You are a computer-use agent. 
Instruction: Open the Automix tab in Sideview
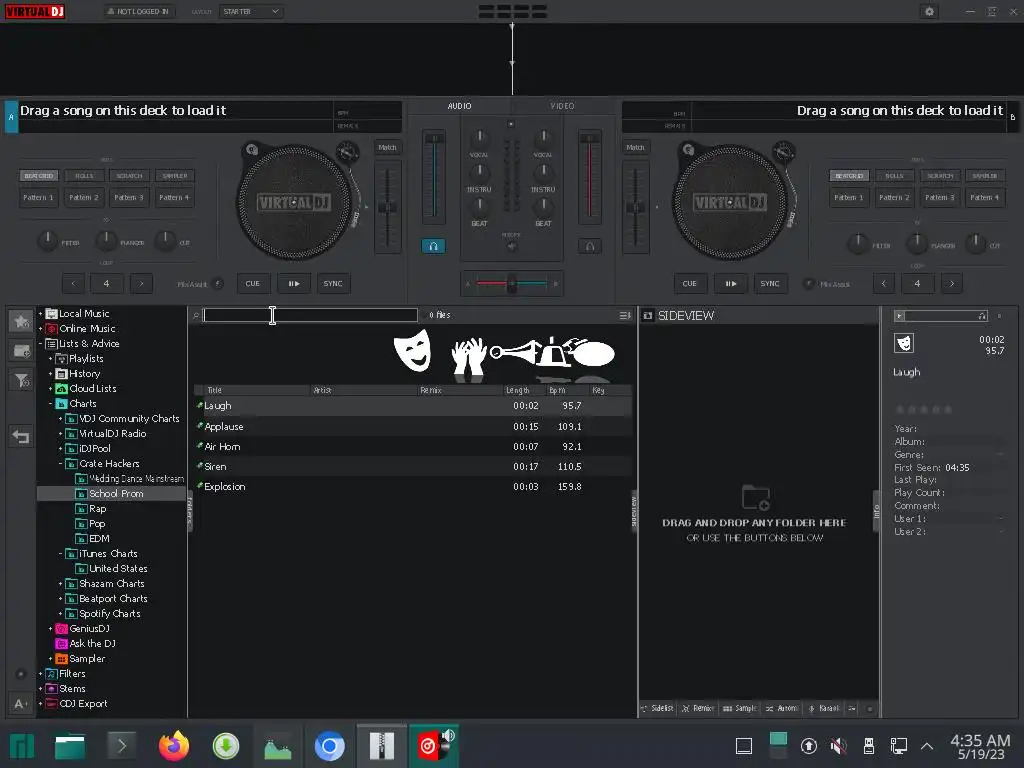[782, 709]
